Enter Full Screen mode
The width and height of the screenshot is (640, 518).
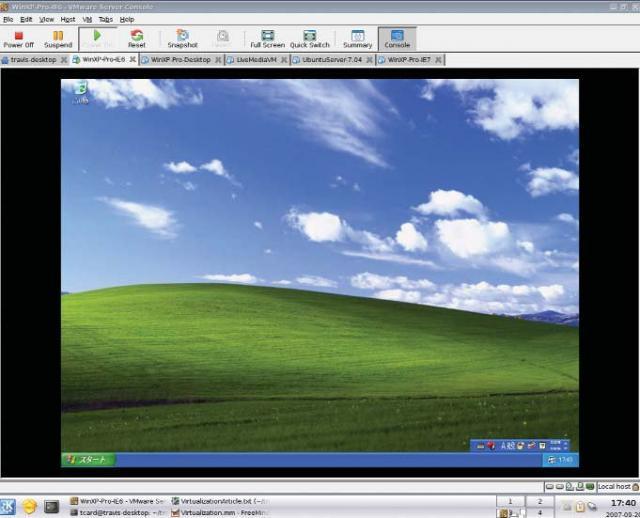coord(267,39)
